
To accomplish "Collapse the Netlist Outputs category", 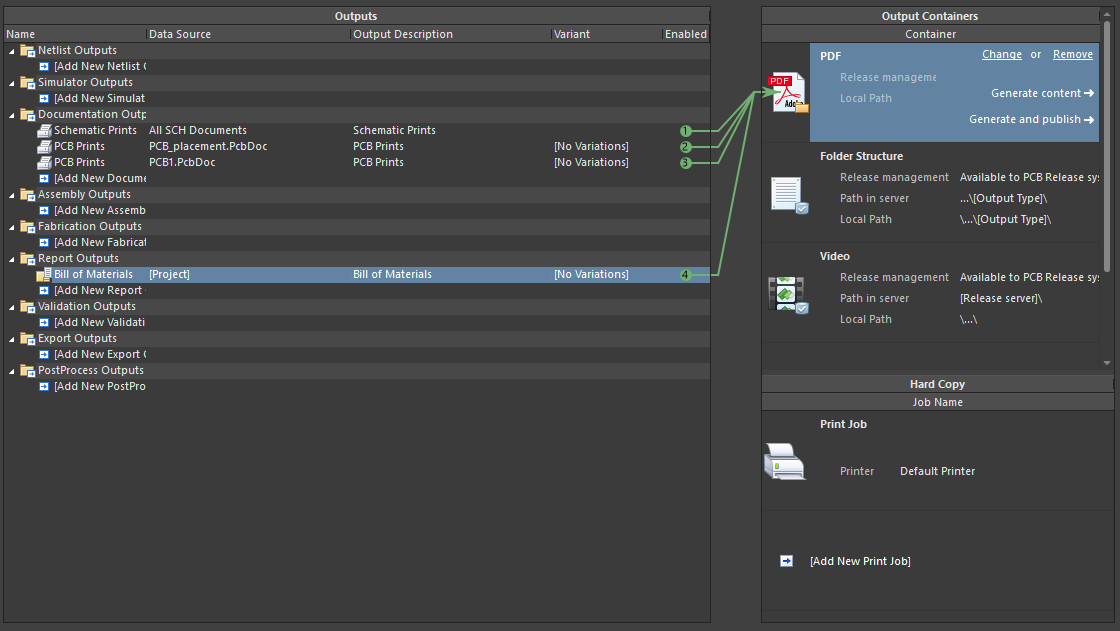I will tap(12, 51).
